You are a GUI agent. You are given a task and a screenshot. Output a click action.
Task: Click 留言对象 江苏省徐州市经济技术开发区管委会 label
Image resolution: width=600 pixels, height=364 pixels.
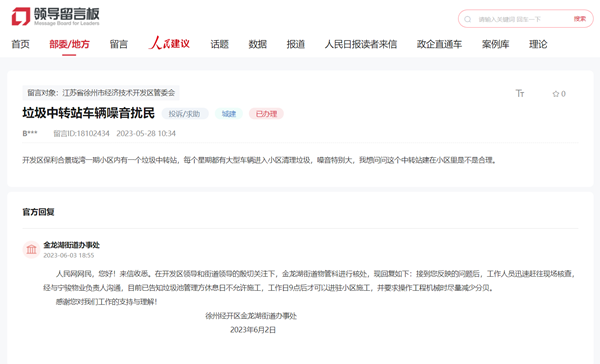(101, 93)
